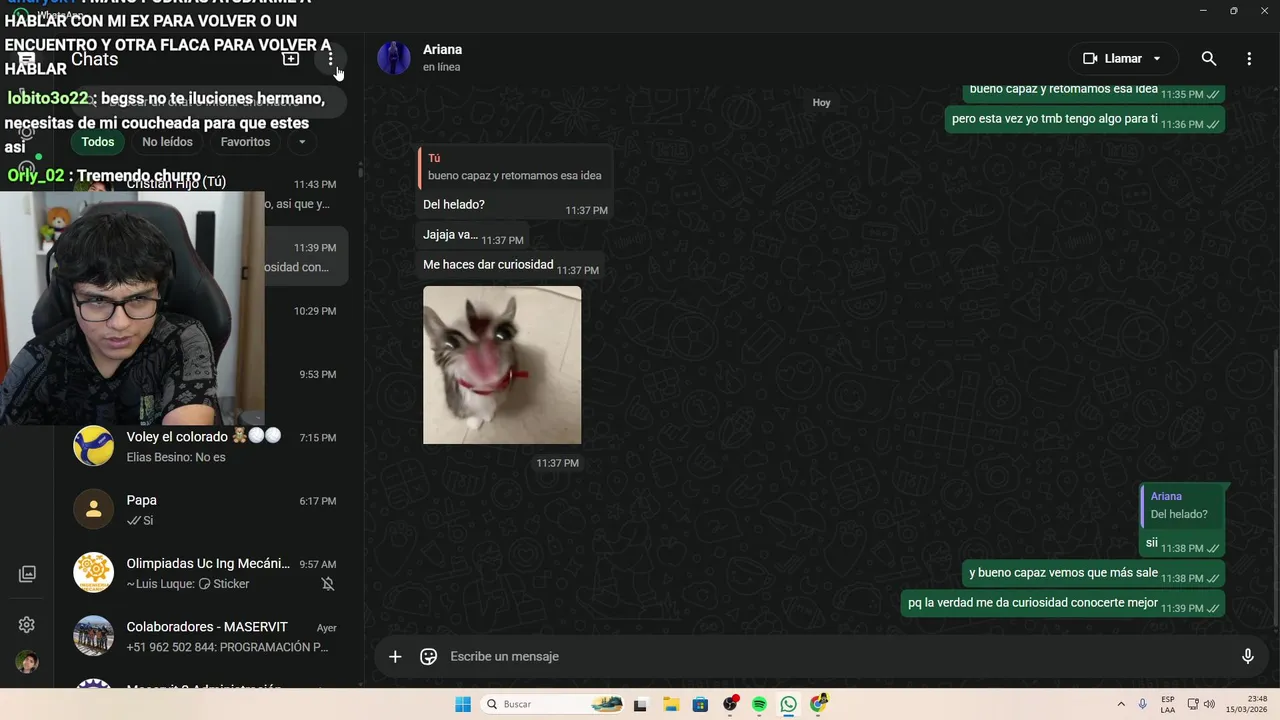Select the Todos filter tab
Viewport: 1280px width, 720px height.
pyautogui.click(x=98, y=142)
